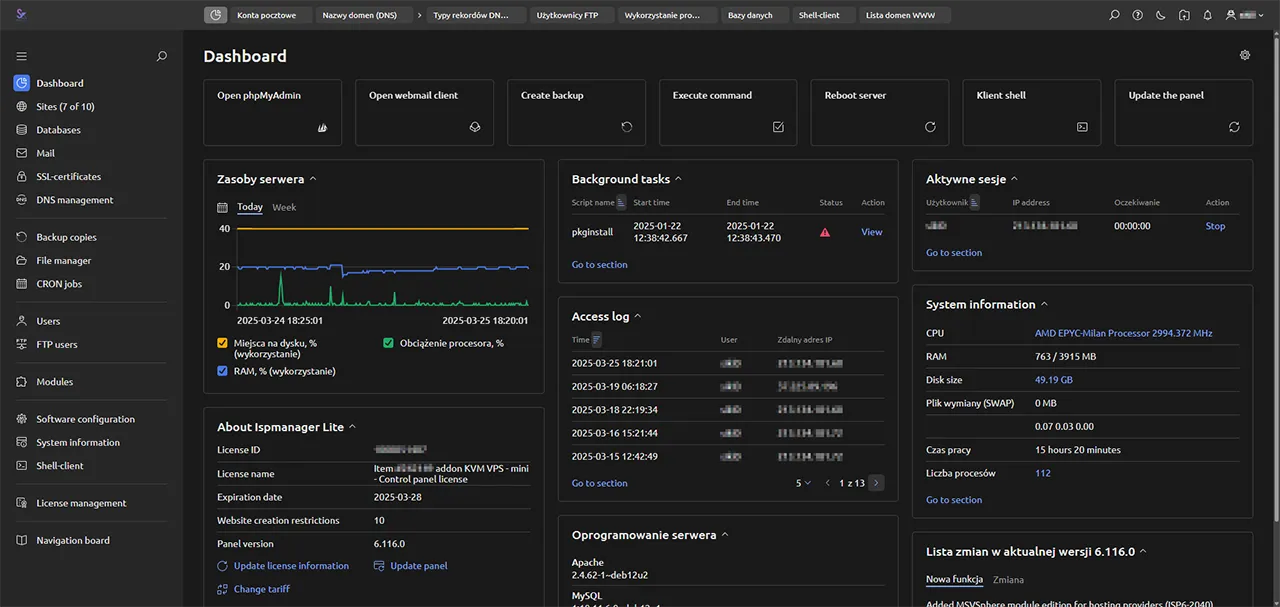Viewport: 1280px width, 607px height.
Task: Collapse the Zasoby serwera panel
Action: coord(313,179)
